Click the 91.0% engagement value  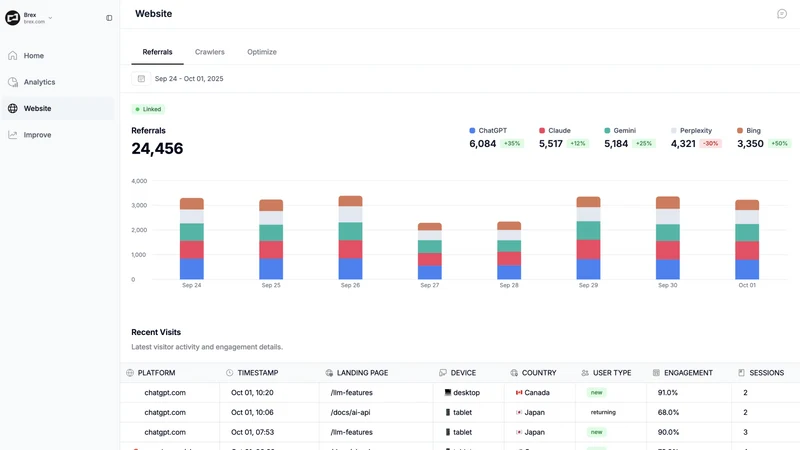(x=668, y=393)
